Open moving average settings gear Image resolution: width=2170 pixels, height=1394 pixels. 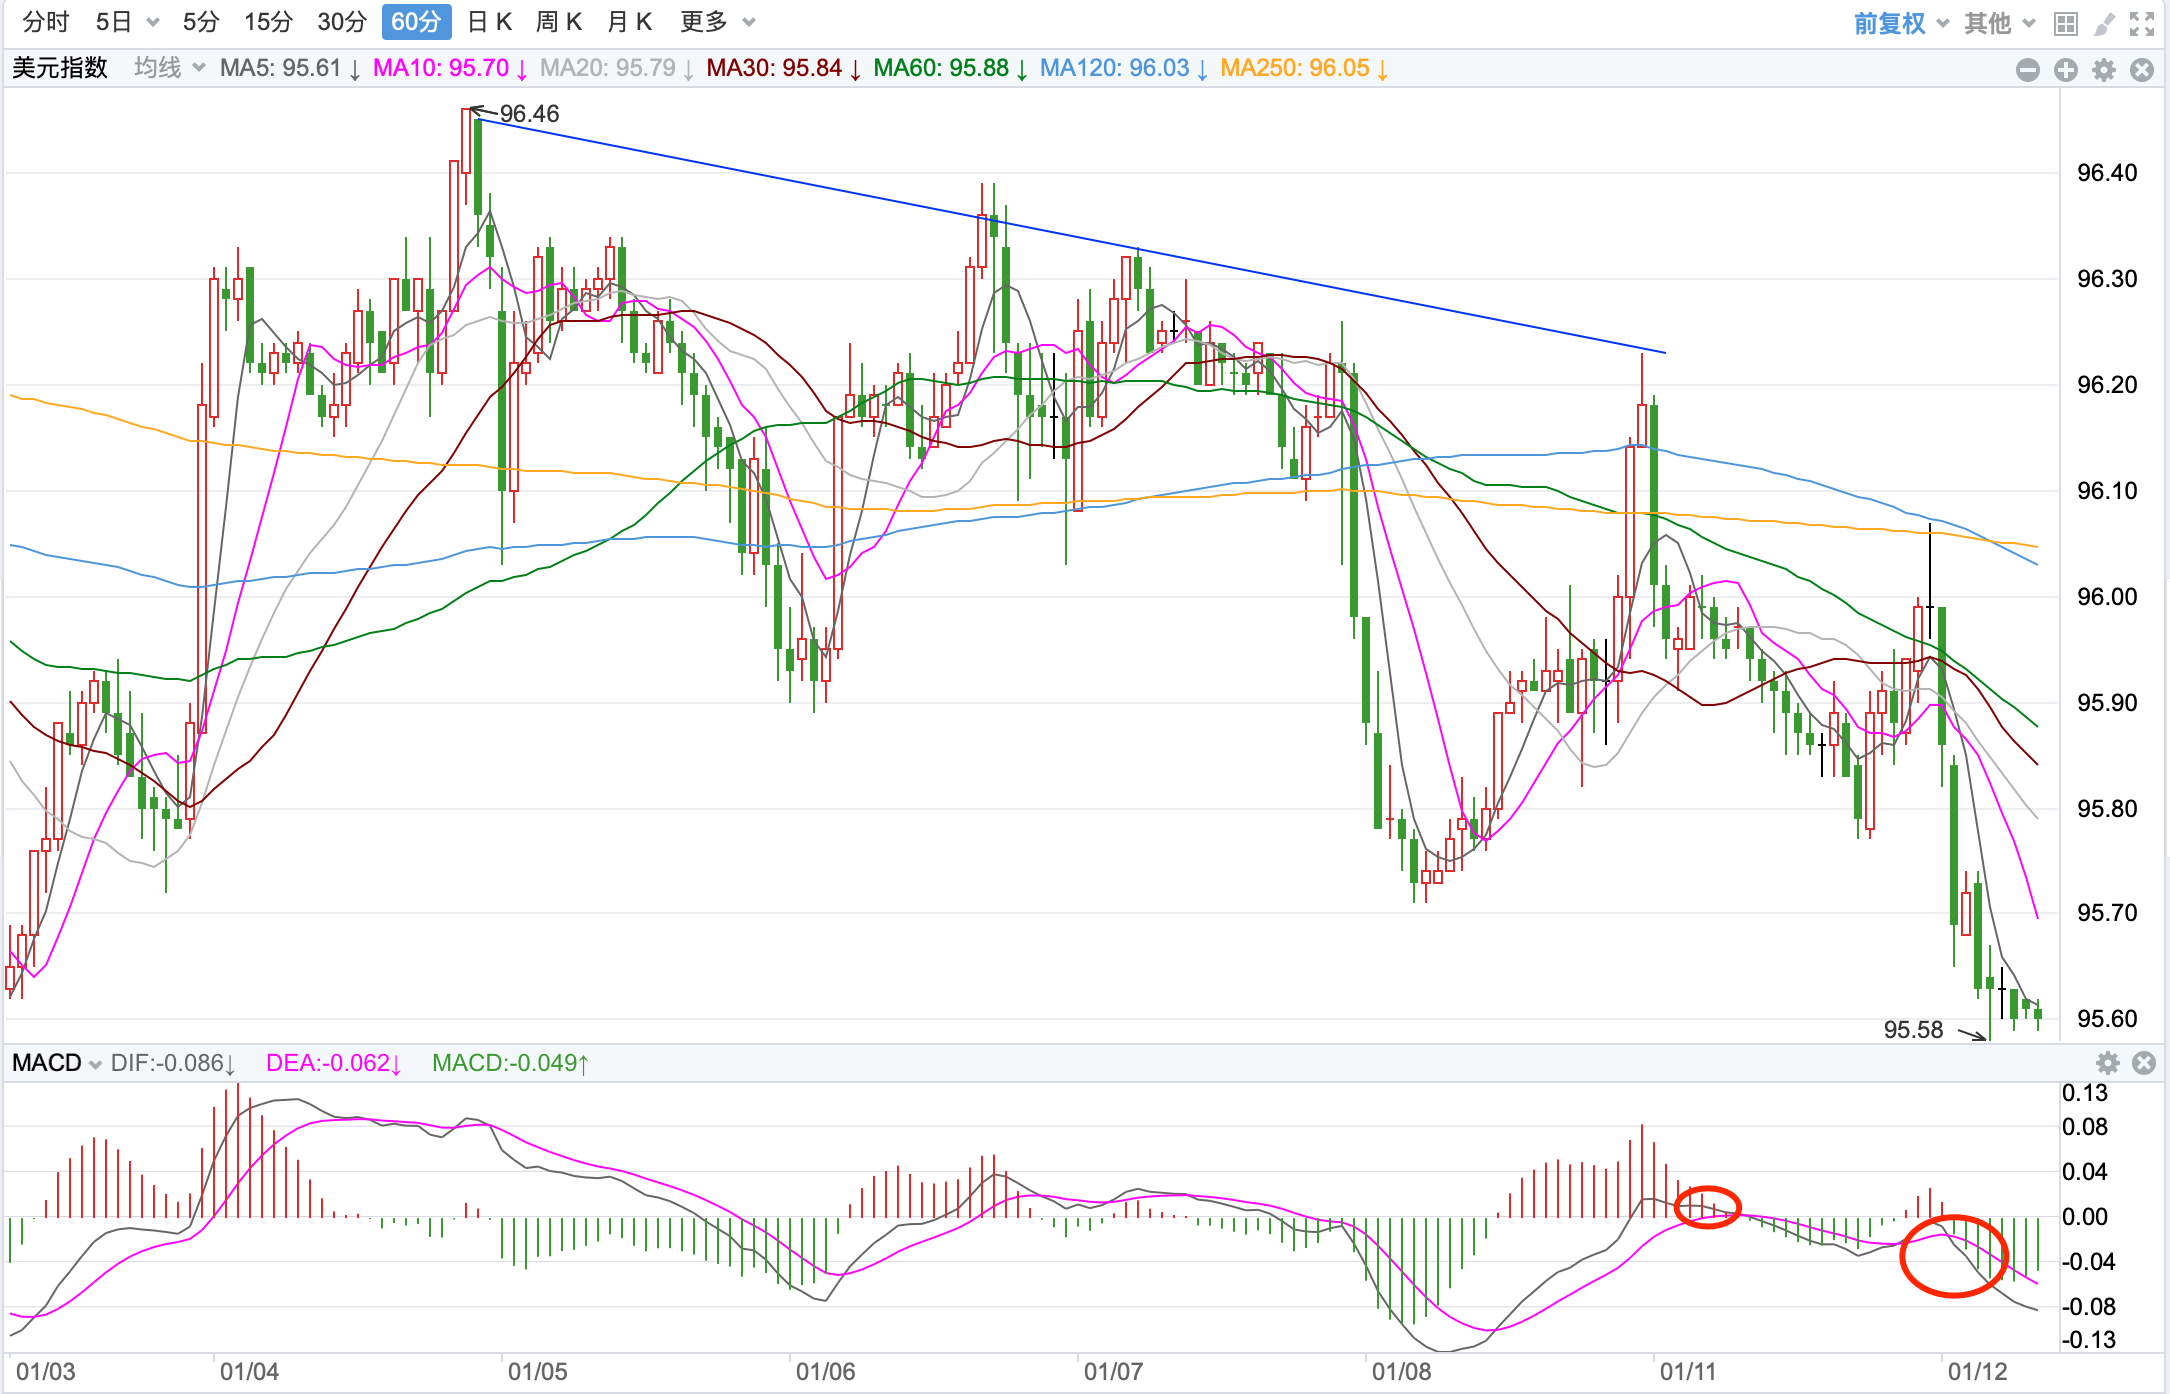pos(2104,69)
